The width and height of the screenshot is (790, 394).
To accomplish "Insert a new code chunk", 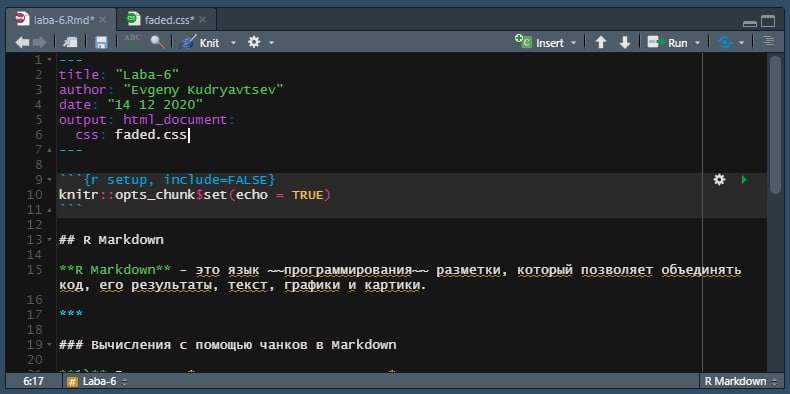I will click(539, 43).
